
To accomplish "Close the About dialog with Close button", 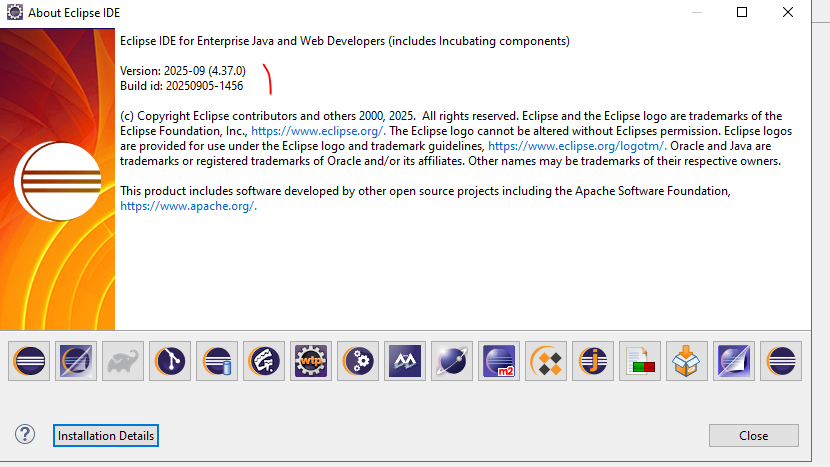I will pos(754,435).
